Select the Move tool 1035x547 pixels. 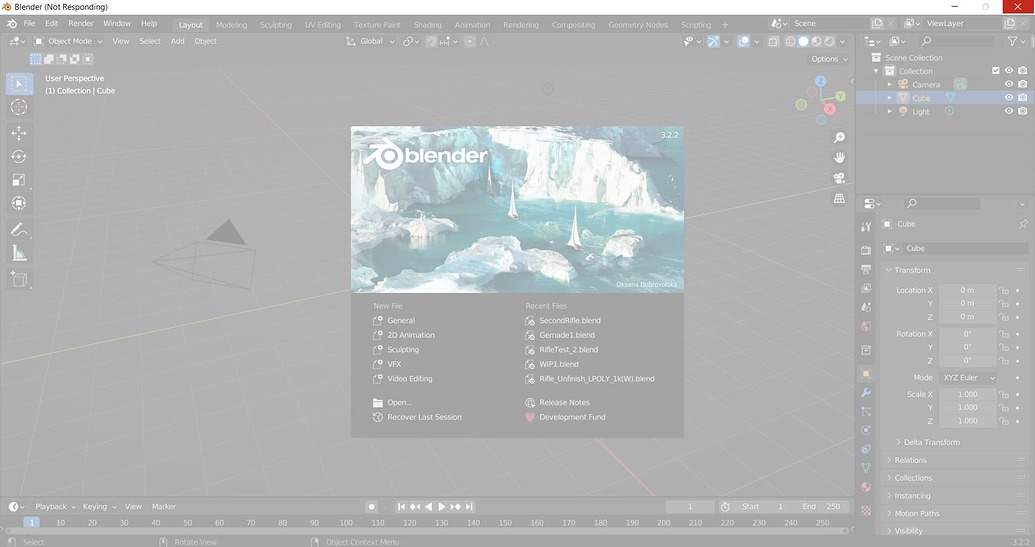[18, 133]
